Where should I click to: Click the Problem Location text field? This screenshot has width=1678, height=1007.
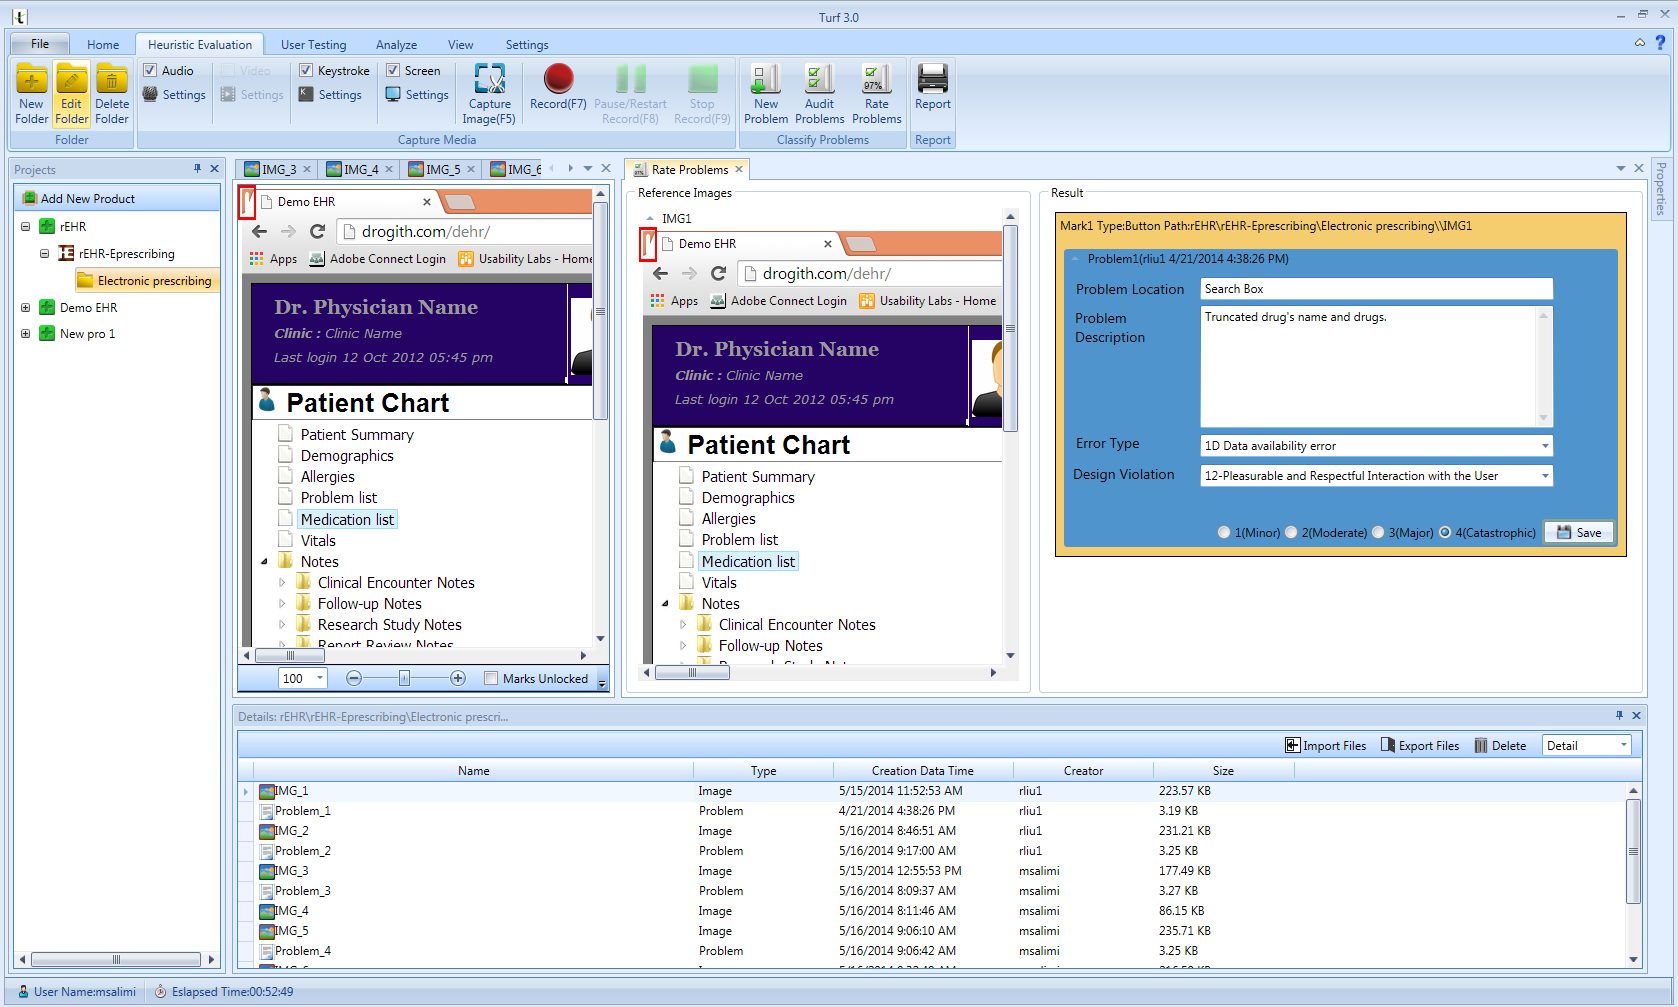click(x=1375, y=289)
